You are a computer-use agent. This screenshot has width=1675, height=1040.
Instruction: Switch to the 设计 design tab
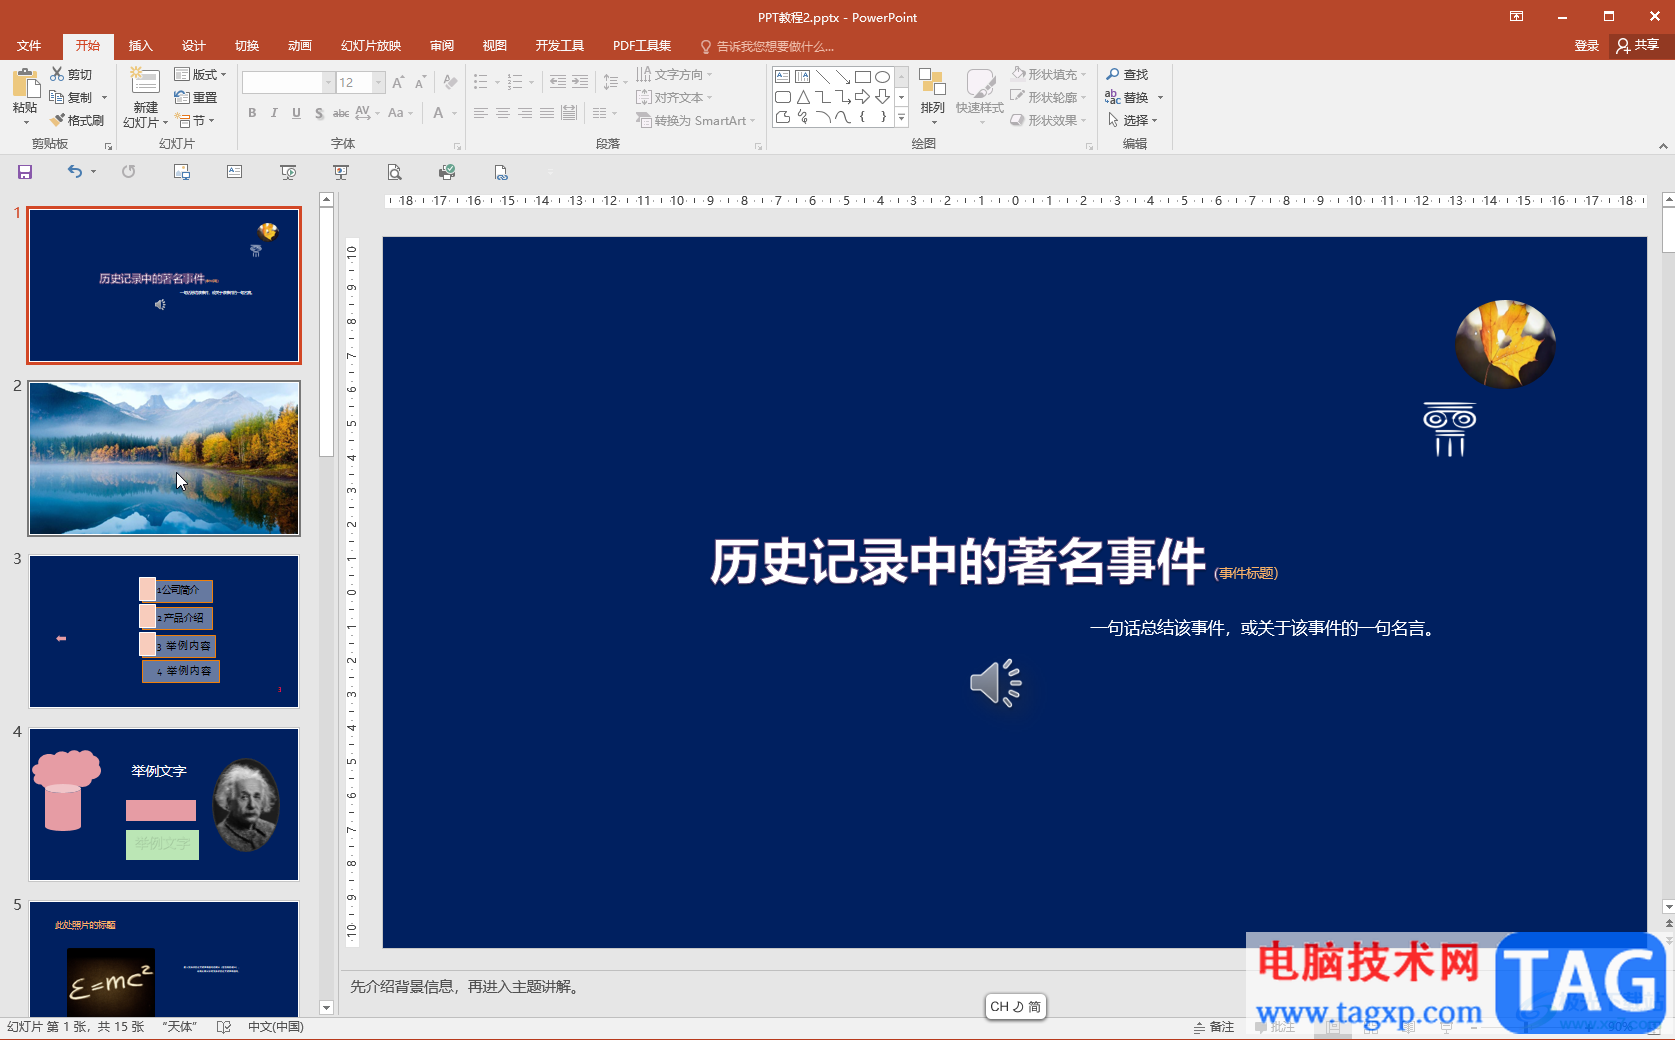[193, 46]
